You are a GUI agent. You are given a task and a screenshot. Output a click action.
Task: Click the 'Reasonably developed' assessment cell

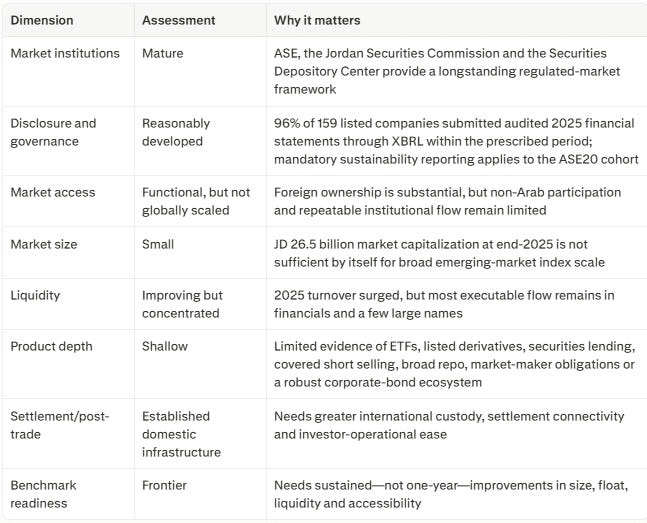tap(176, 132)
